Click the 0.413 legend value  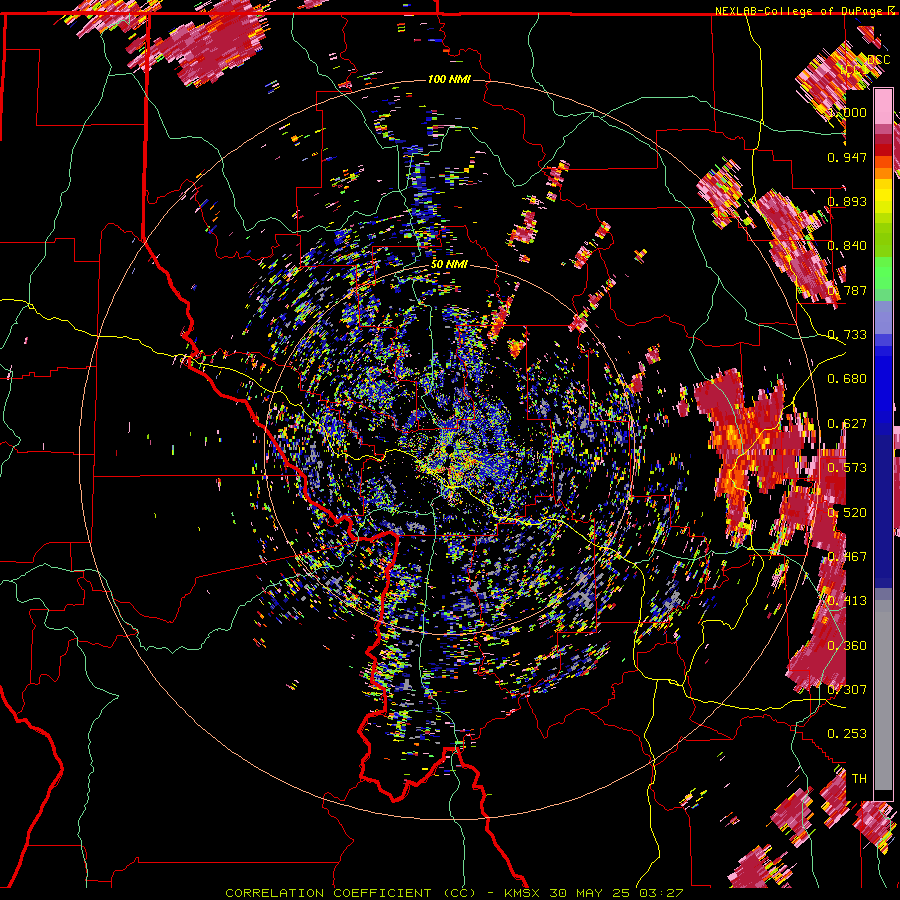(847, 600)
